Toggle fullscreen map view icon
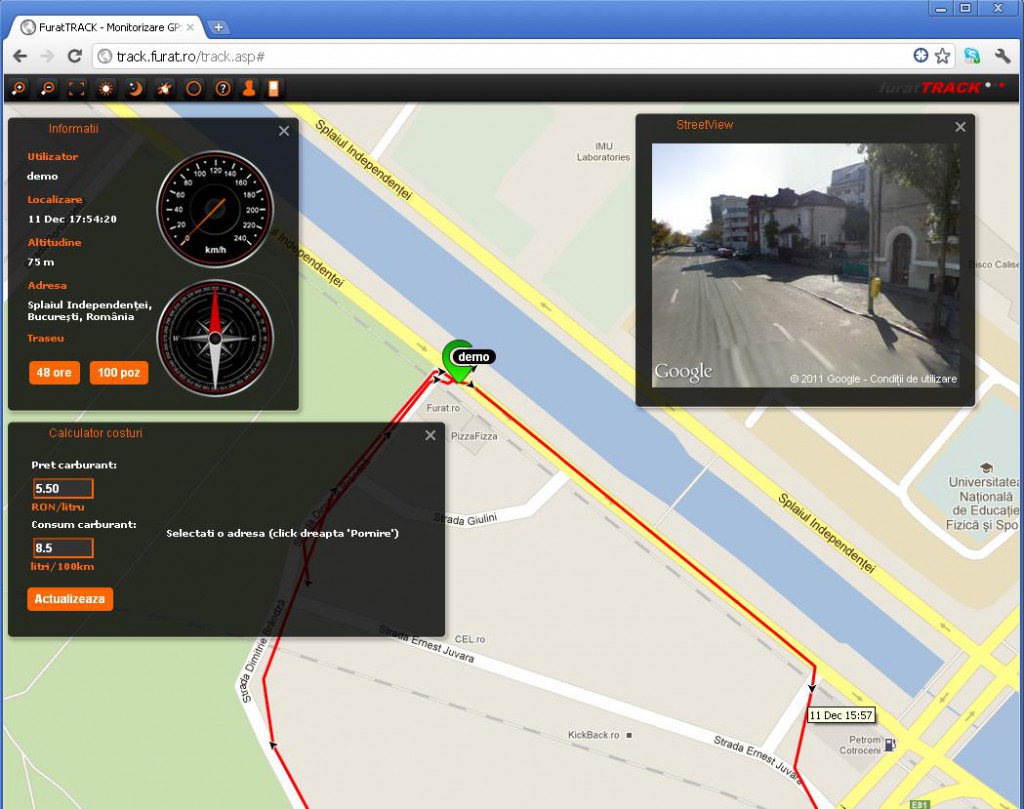 click(76, 88)
